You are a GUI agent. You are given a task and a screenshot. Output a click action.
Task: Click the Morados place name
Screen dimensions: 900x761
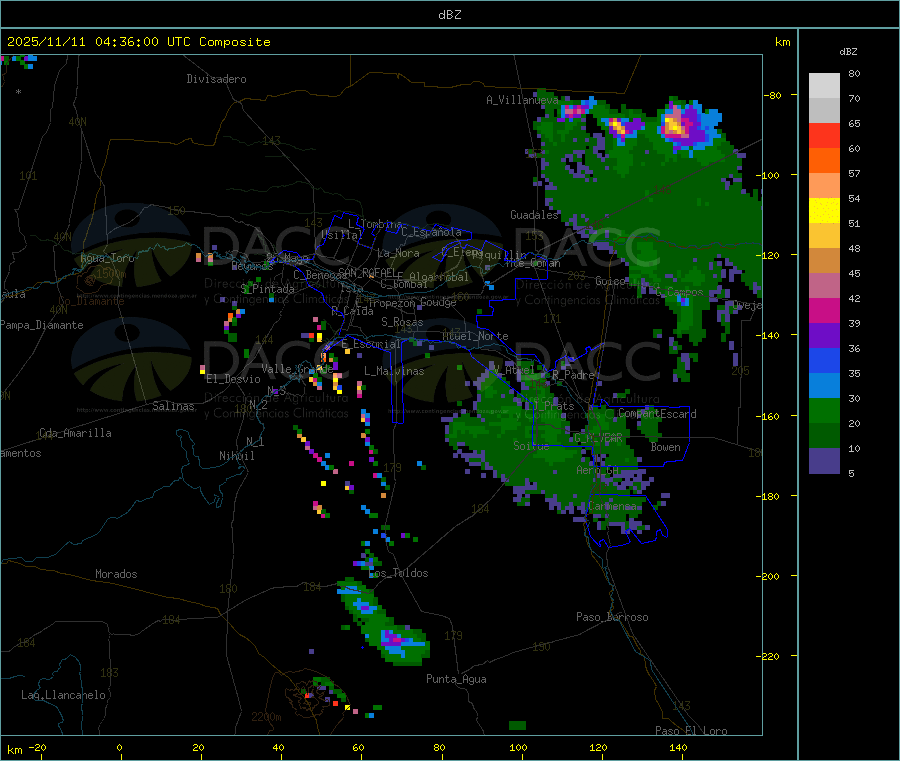(116, 574)
